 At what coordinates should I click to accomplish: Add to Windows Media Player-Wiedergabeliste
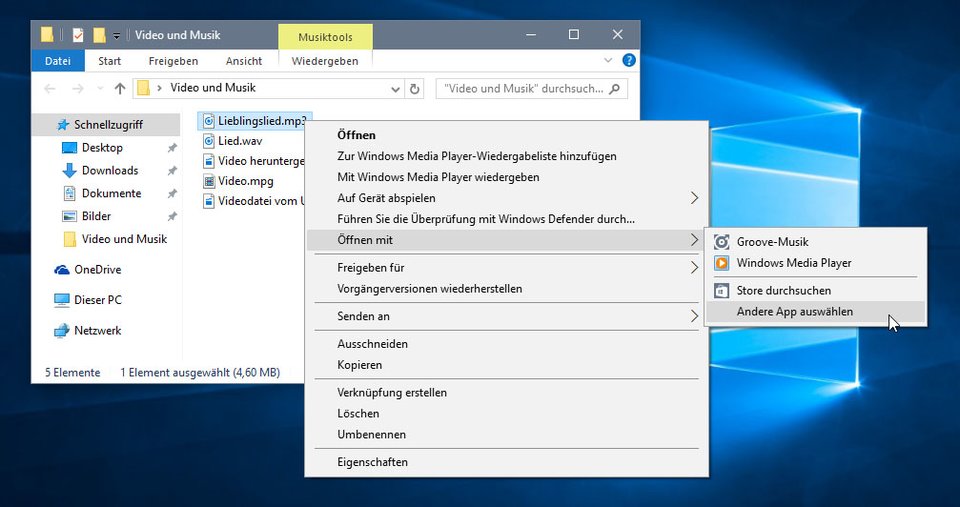[x=508, y=156]
